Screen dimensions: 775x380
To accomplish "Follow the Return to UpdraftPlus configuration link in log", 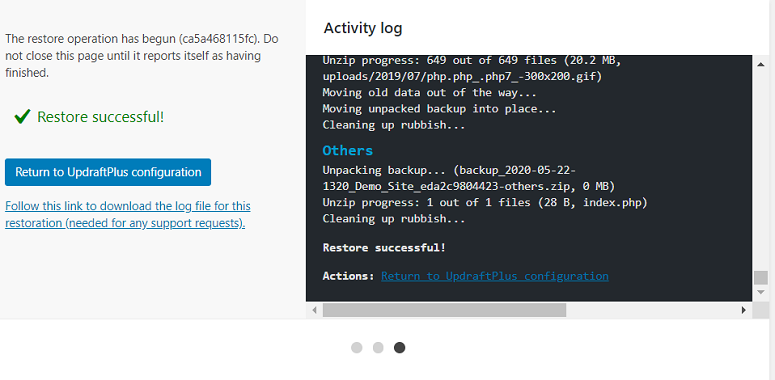I will click(494, 276).
